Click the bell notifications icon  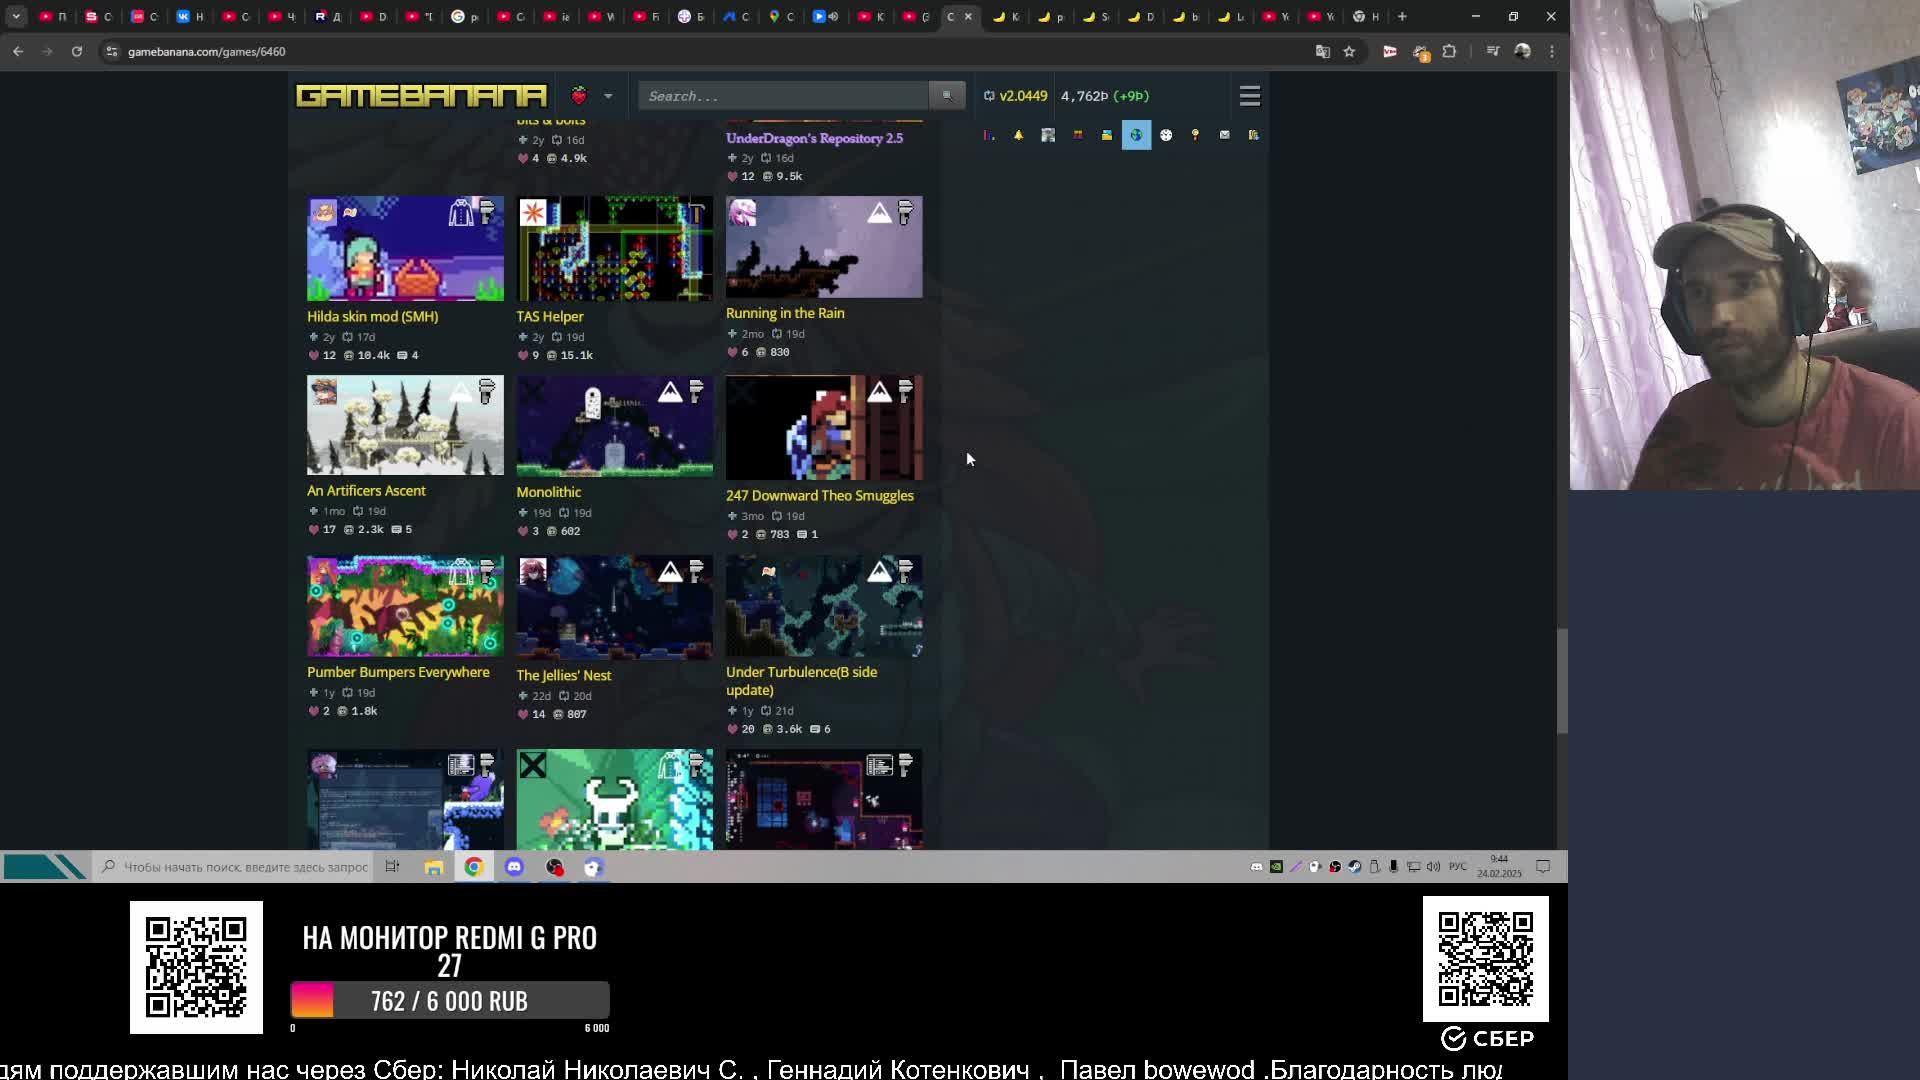coord(1018,135)
